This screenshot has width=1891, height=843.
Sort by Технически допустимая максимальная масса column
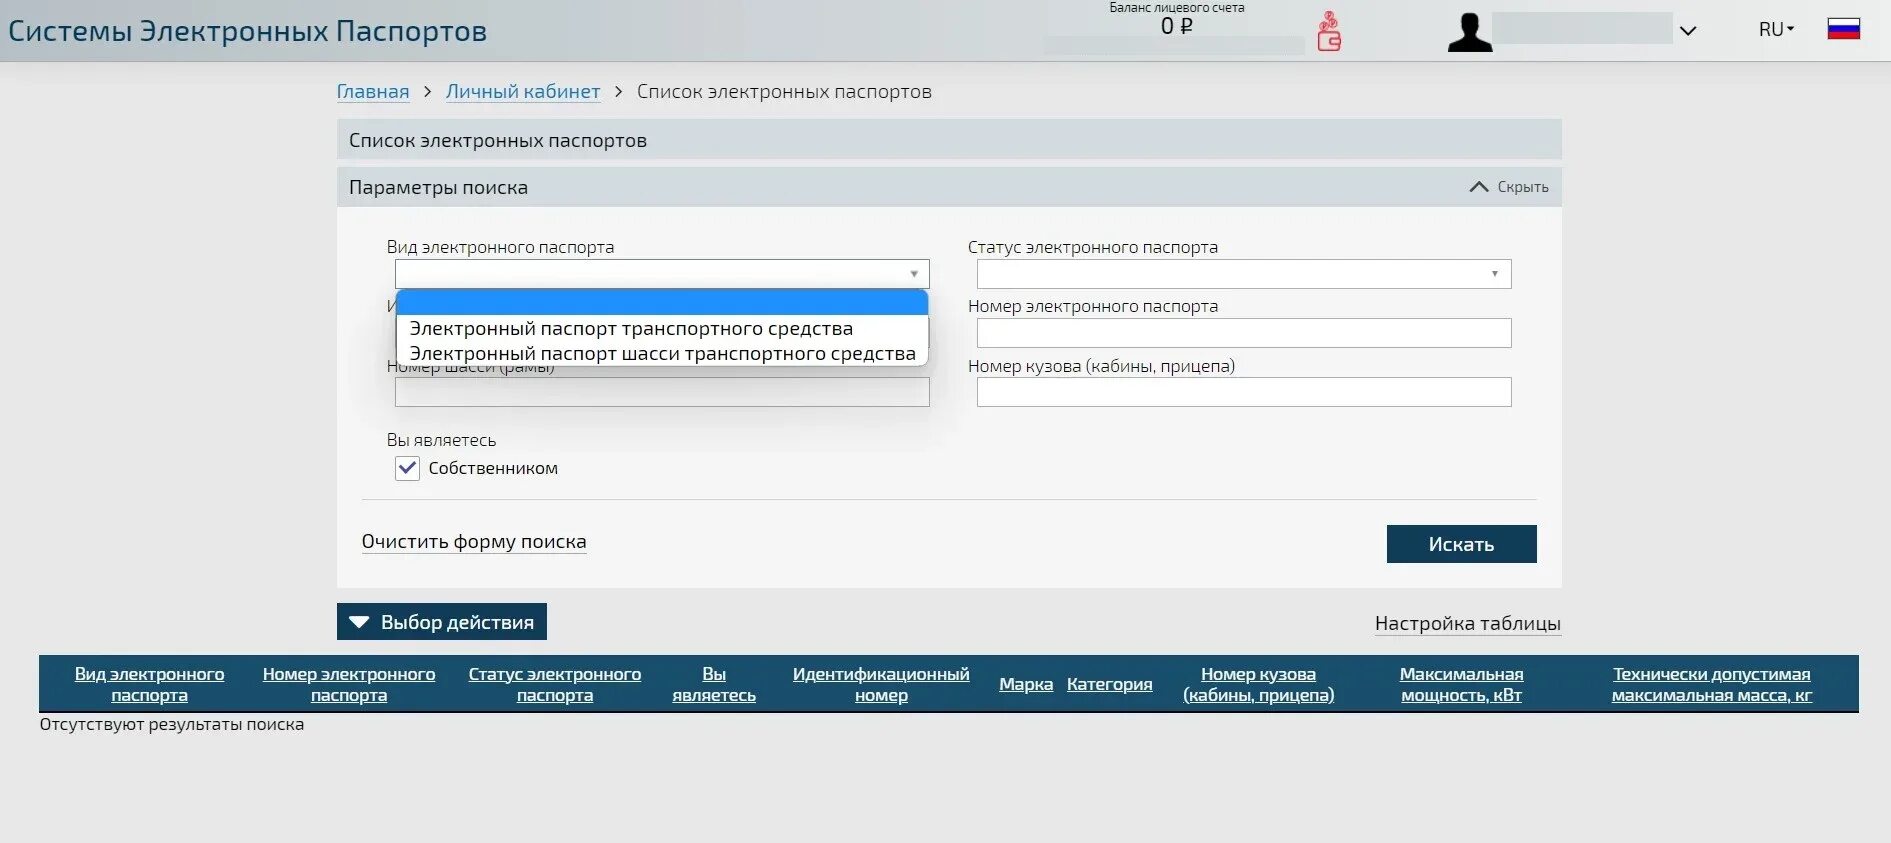[x=1712, y=684]
